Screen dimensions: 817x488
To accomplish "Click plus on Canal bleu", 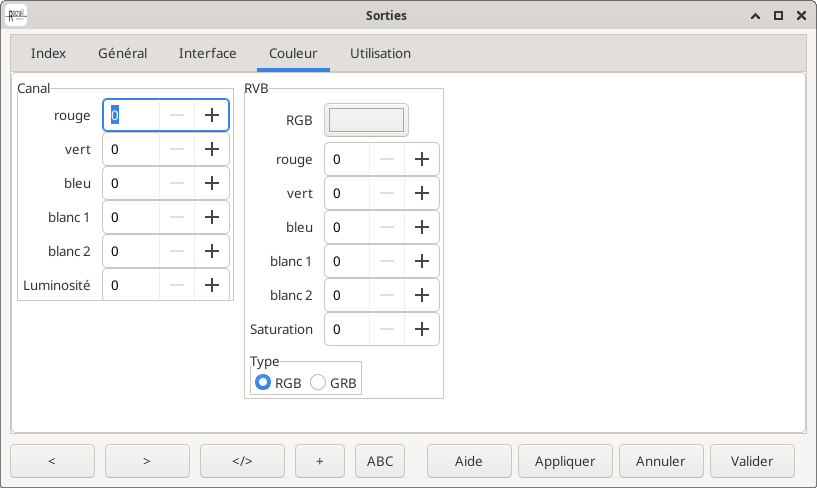I will [x=211, y=183].
